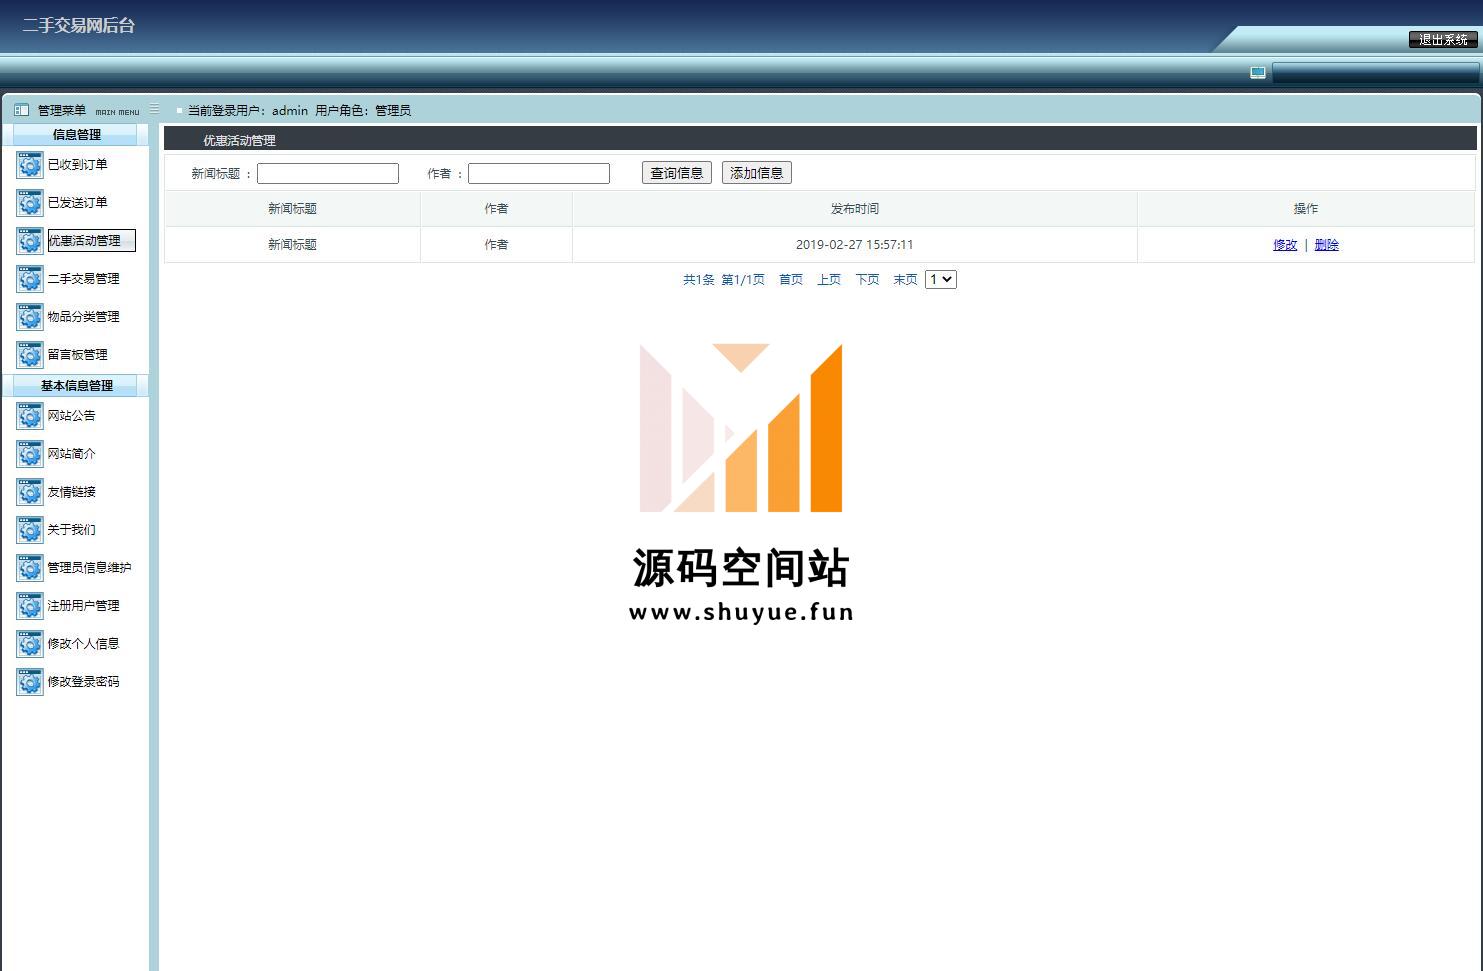Go to 首页 in pagination
1483x971 pixels.
click(x=791, y=280)
